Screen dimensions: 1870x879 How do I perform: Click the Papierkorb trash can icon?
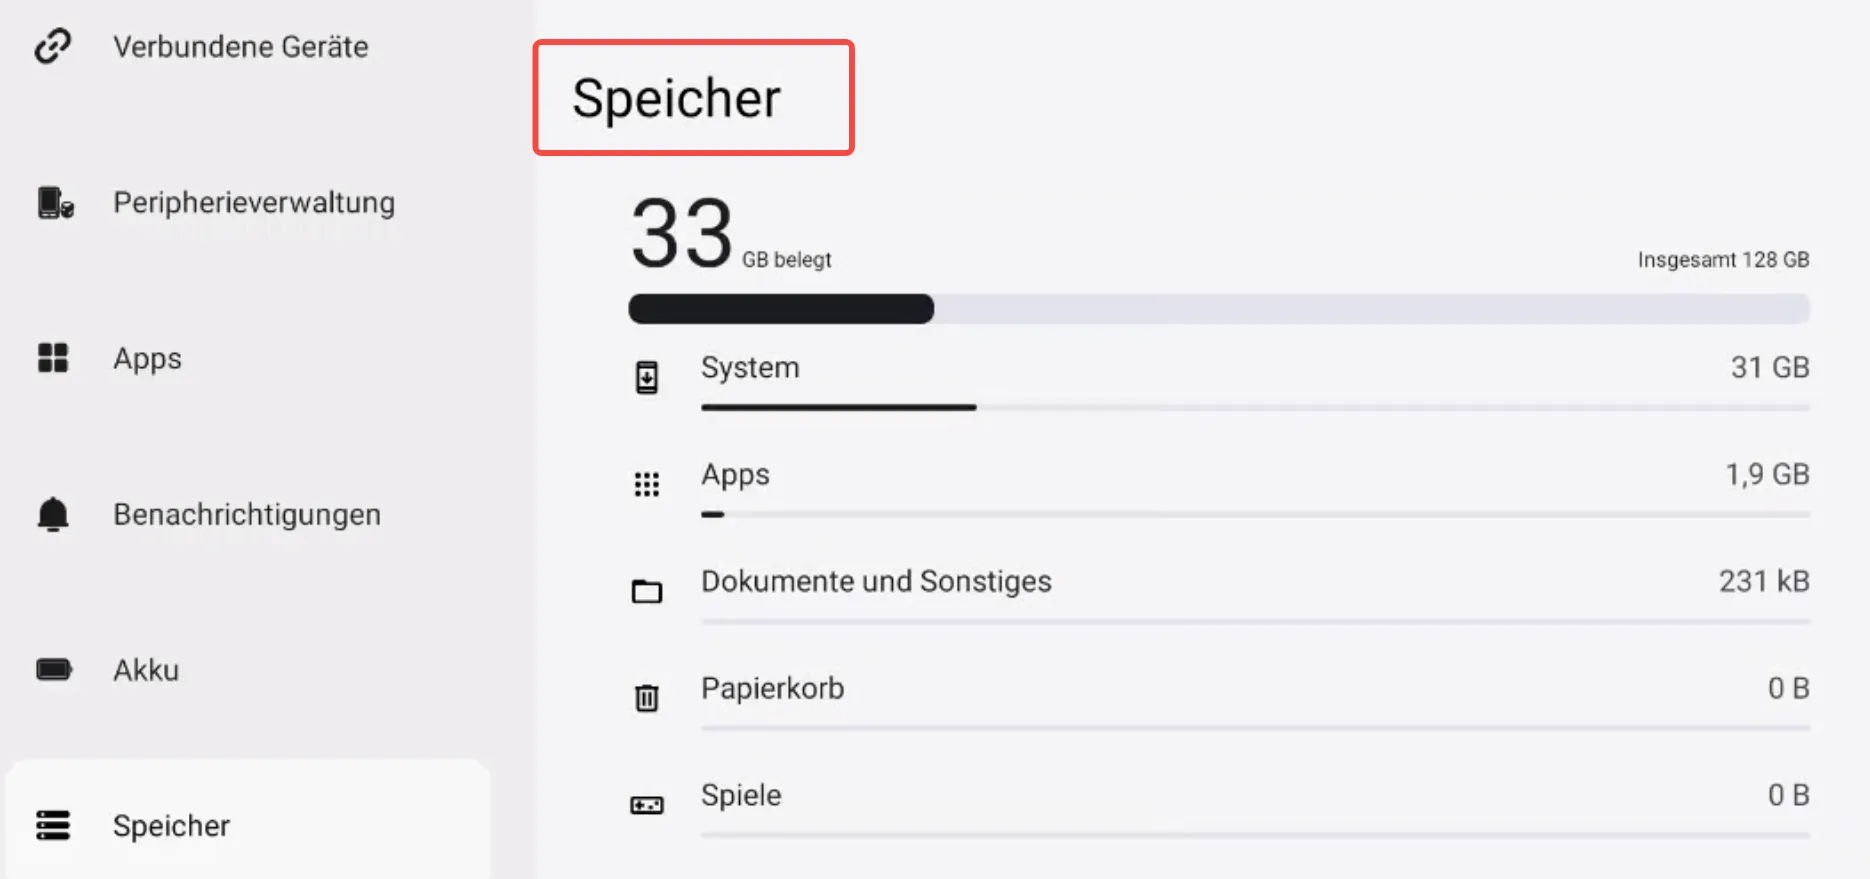click(647, 697)
